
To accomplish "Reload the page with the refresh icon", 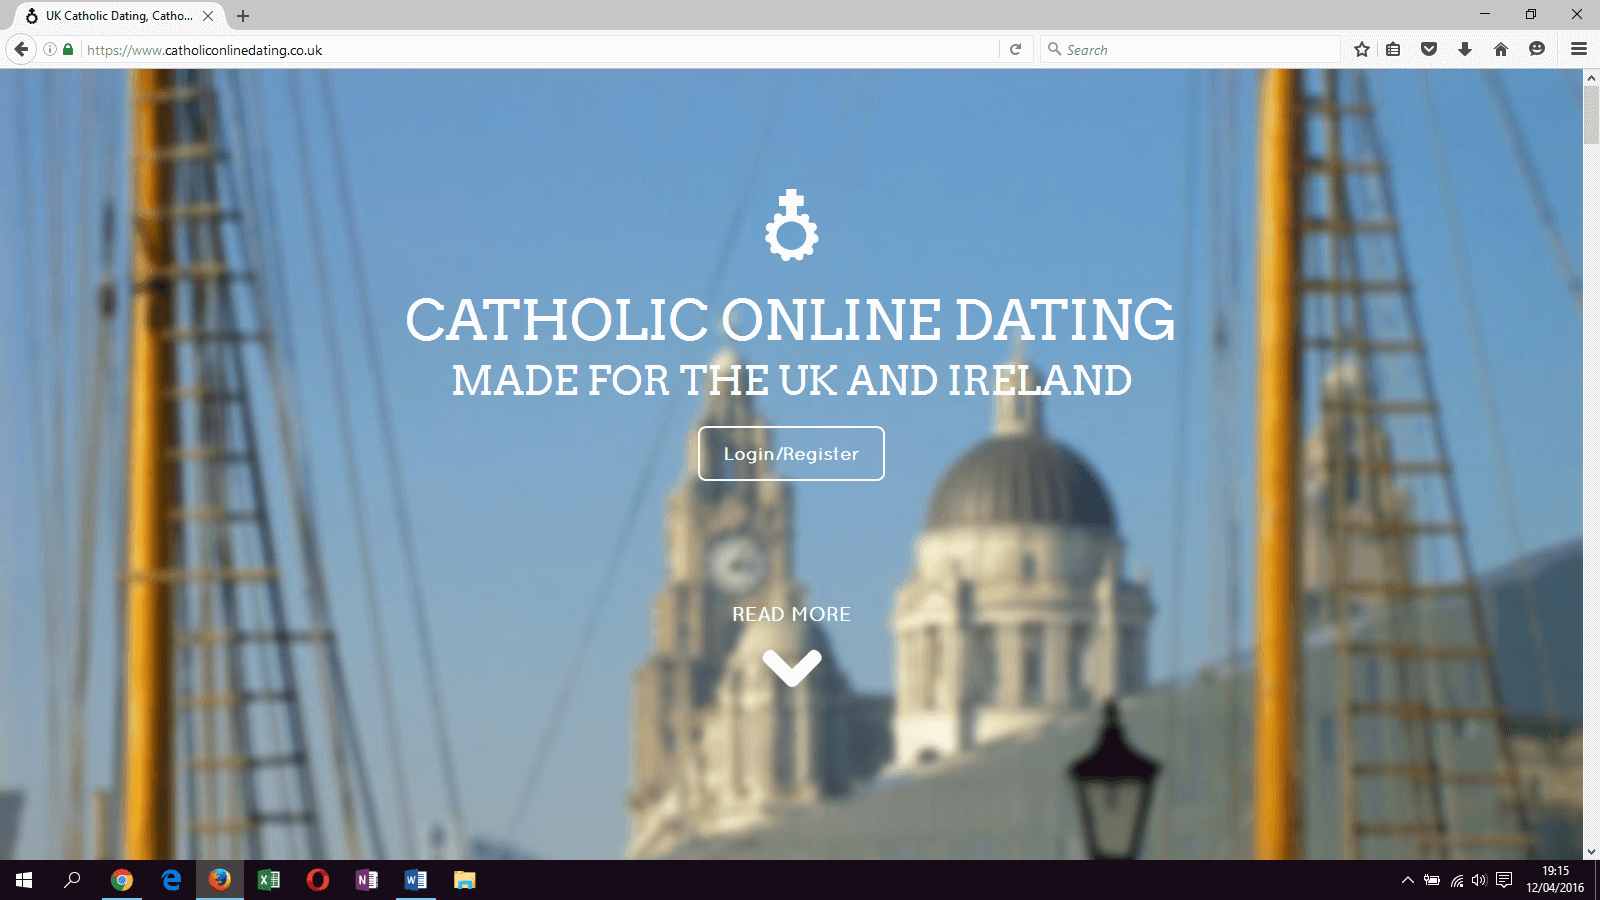I will pyautogui.click(x=1015, y=49).
